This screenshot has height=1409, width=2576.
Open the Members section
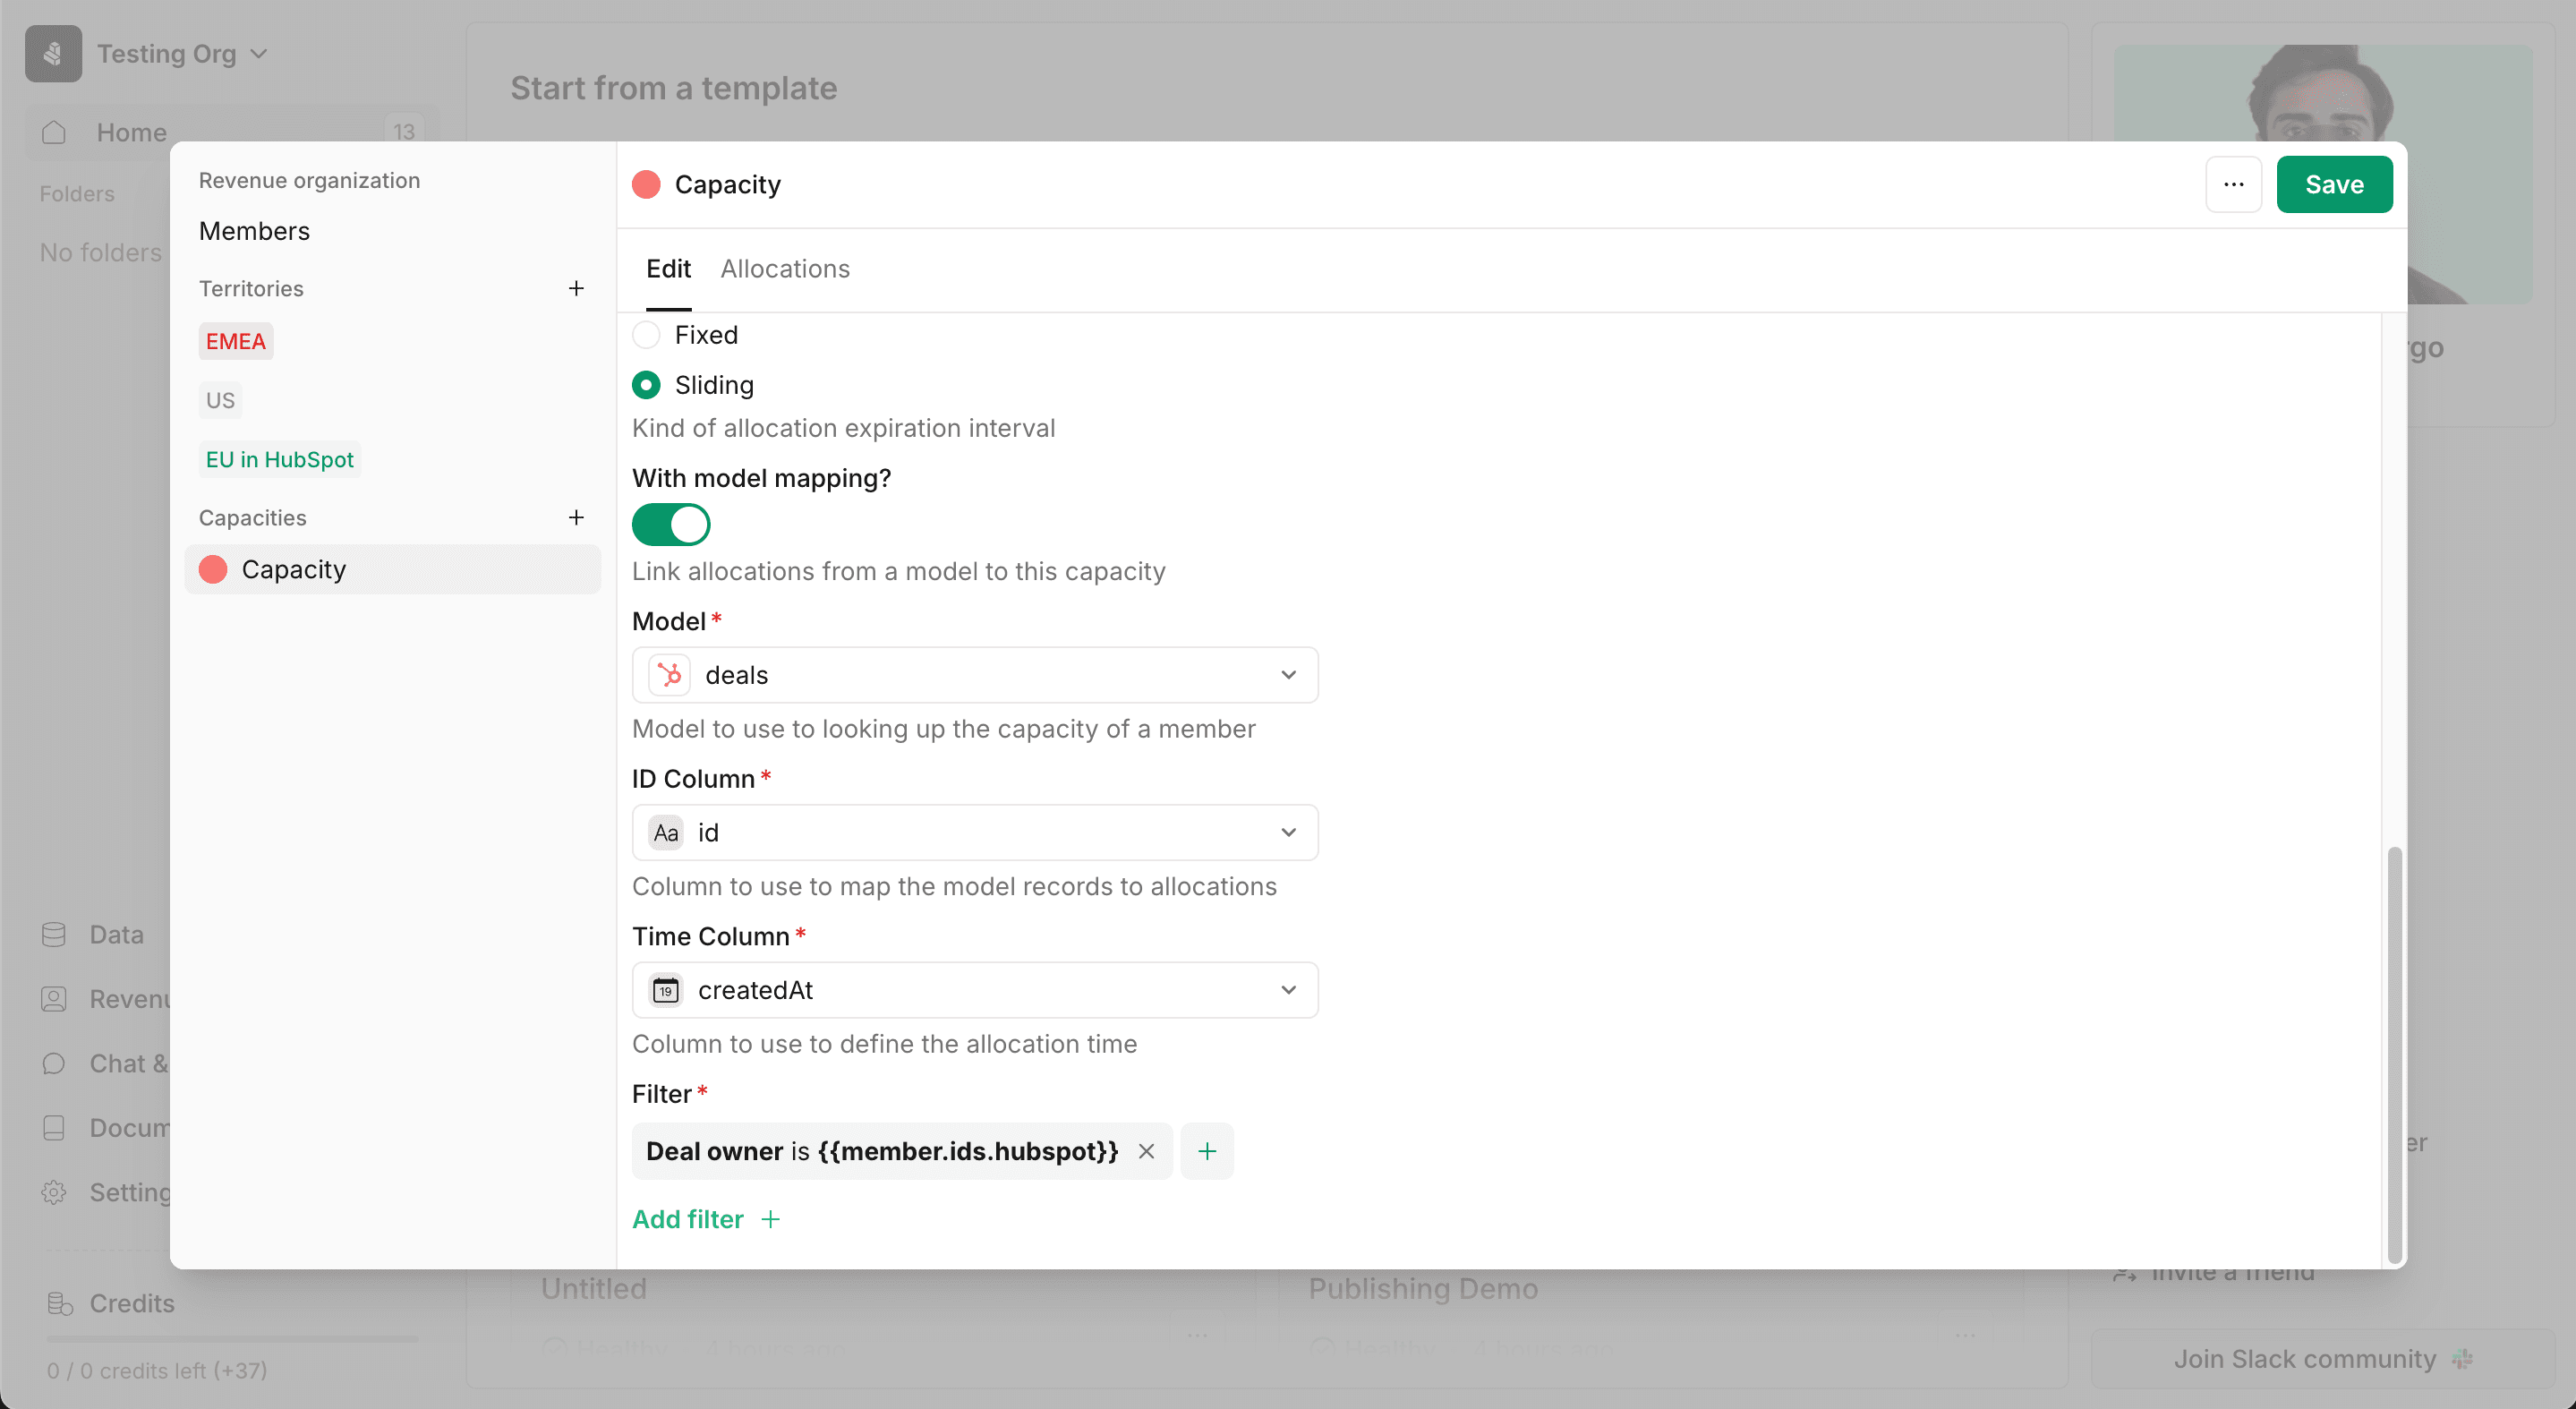[x=254, y=230]
